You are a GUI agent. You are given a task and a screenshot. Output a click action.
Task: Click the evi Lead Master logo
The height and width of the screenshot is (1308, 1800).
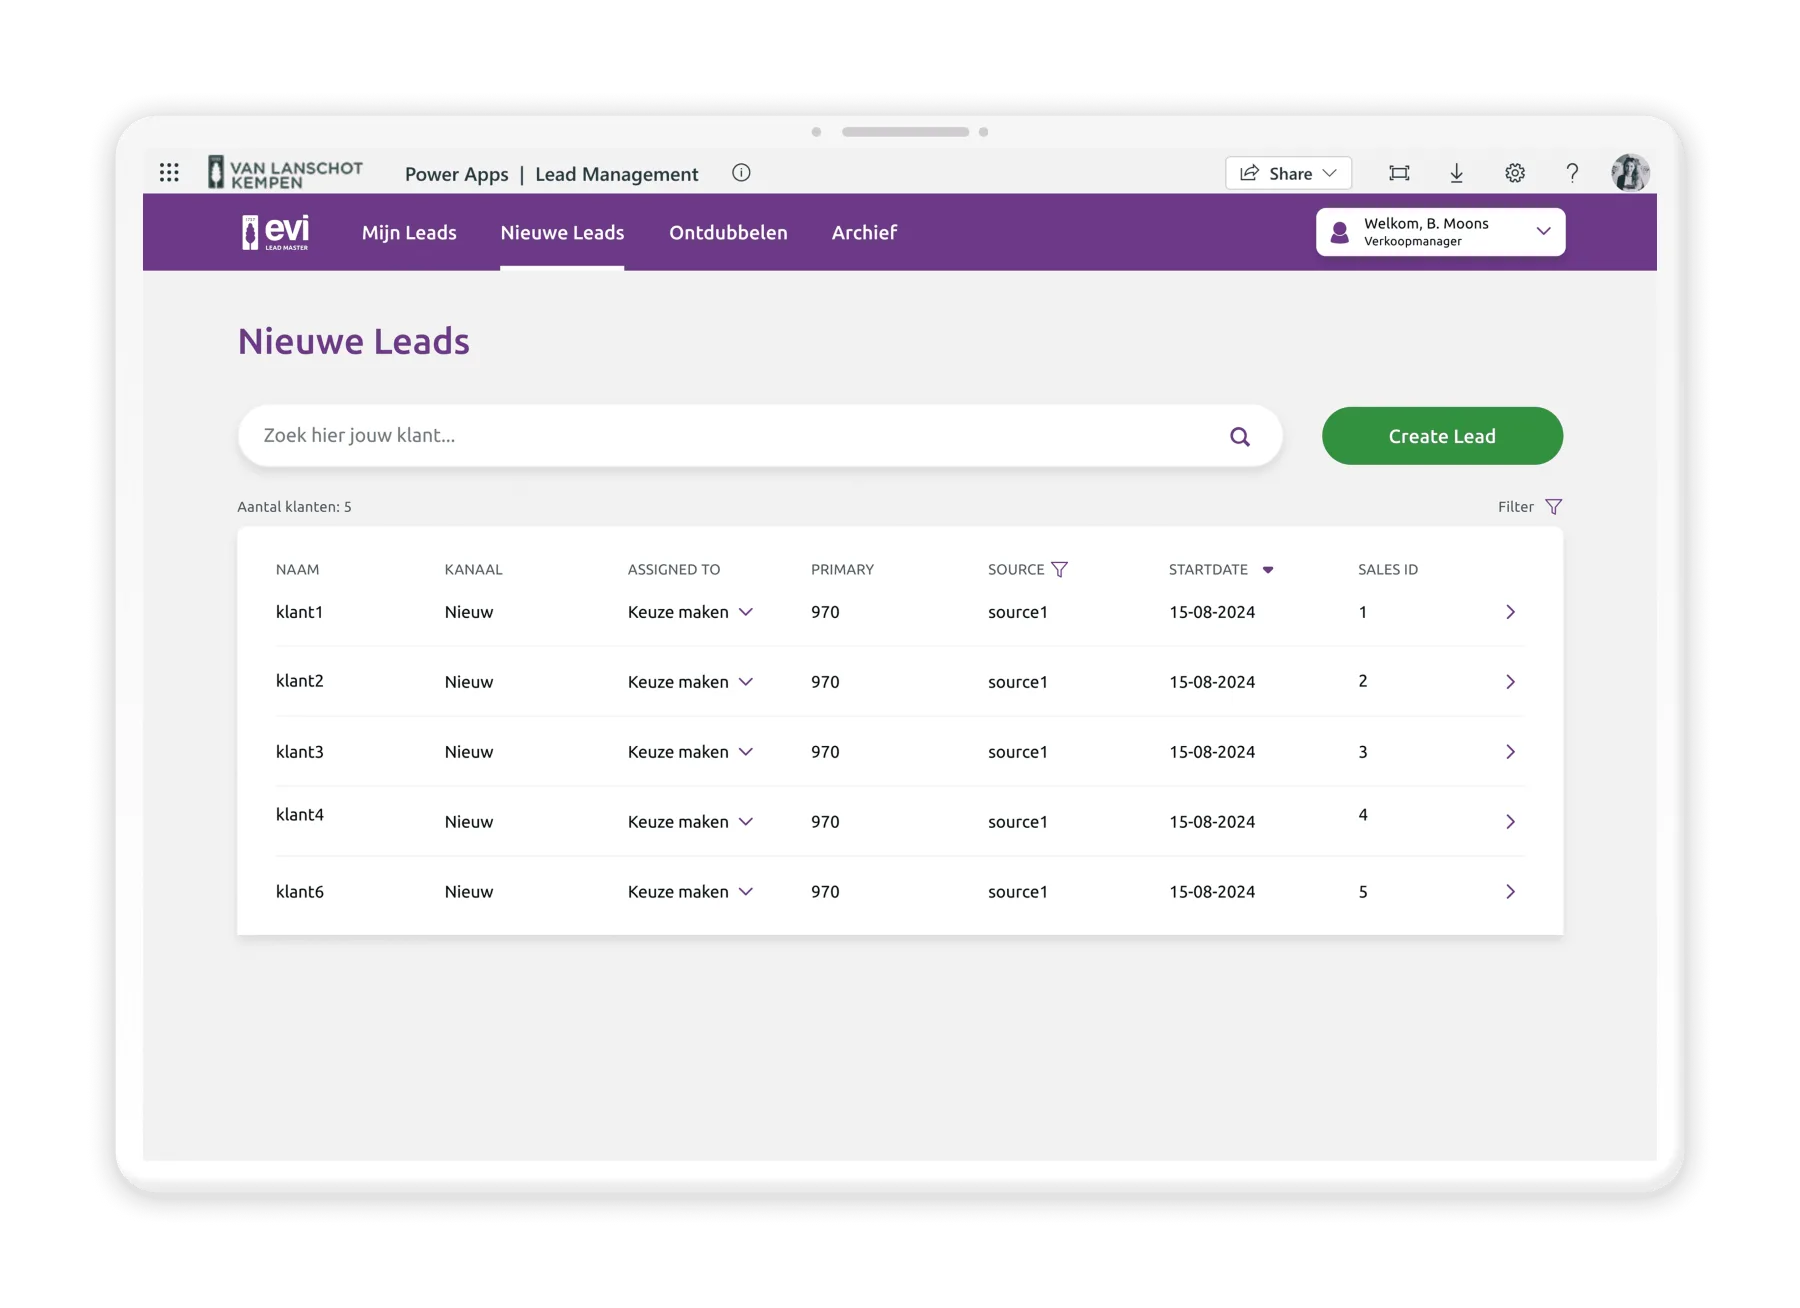pyautogui.click(x=276, y=232)
